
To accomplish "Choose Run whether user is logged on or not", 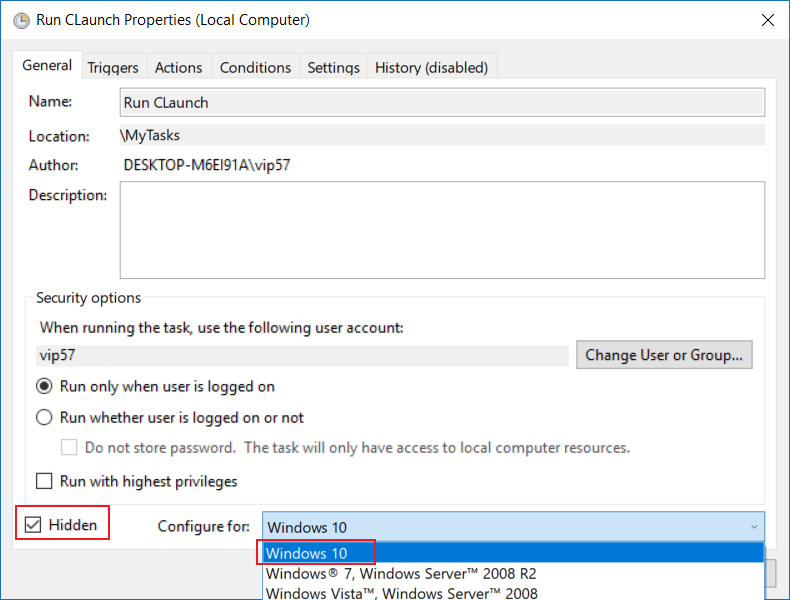I will 45,418.
